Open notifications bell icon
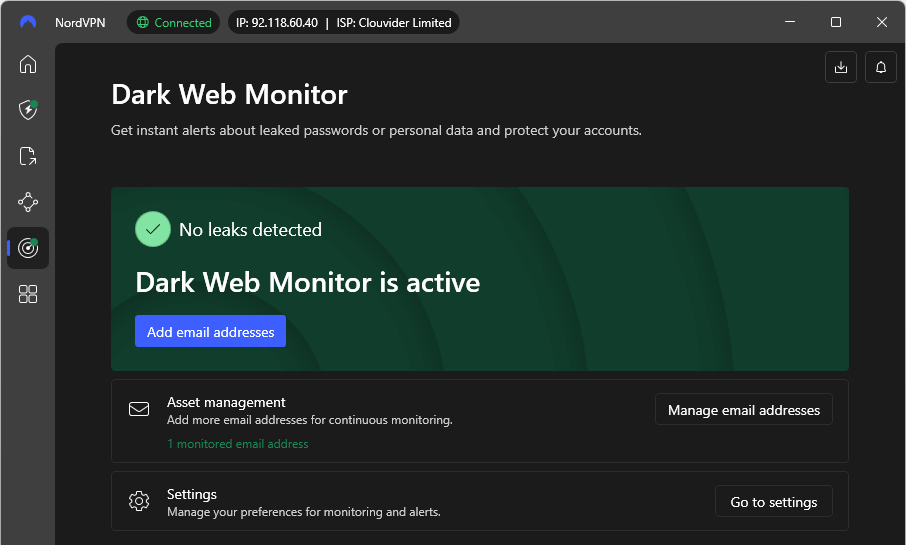Viewport: 906px width, 545px height. (x=881, y=67)
